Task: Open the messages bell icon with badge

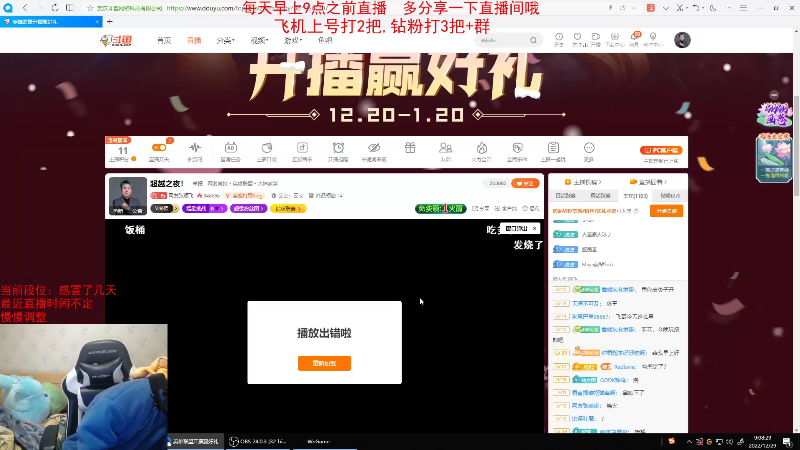Action: pyautogui.click(x=634, y=39)
